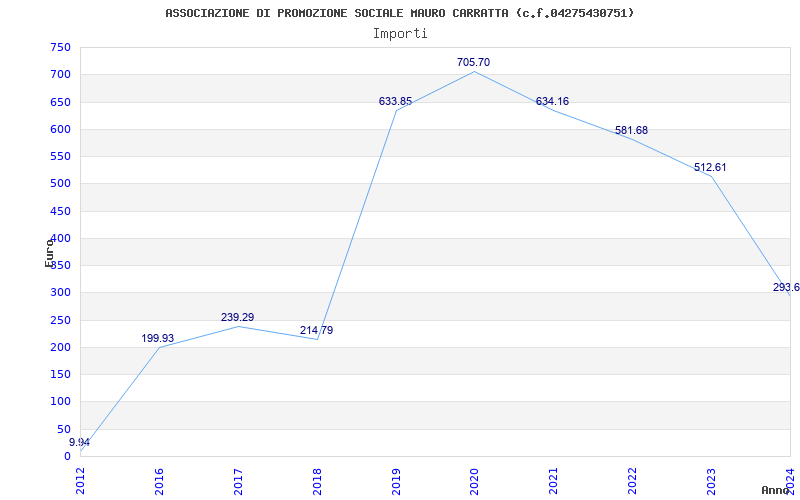Click the 705.70 peak data label
Screen dimensions: 800x500
[x=473, y=62]
